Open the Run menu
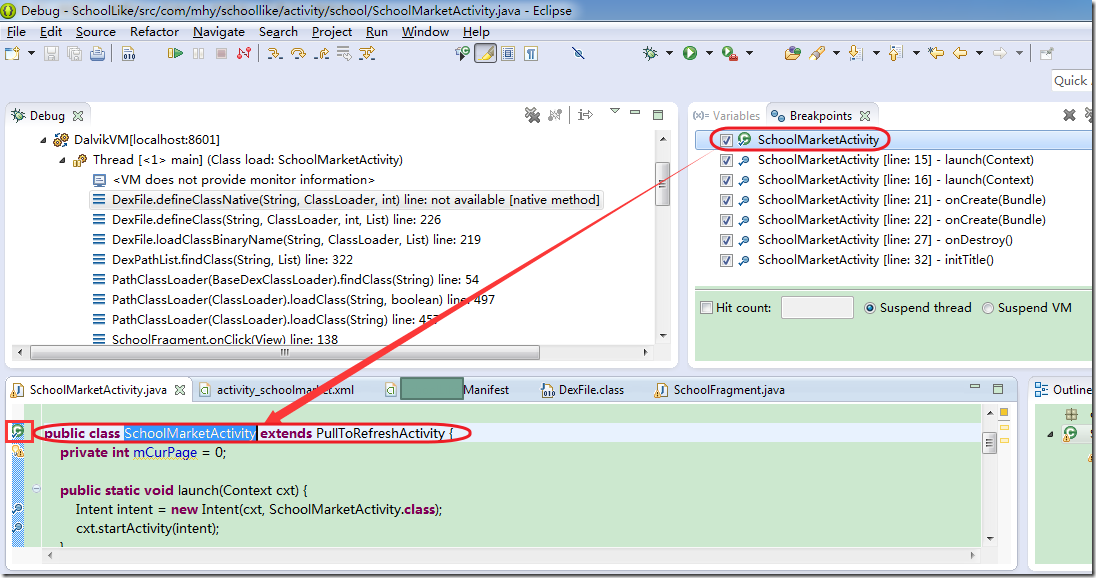 (377, 31)
